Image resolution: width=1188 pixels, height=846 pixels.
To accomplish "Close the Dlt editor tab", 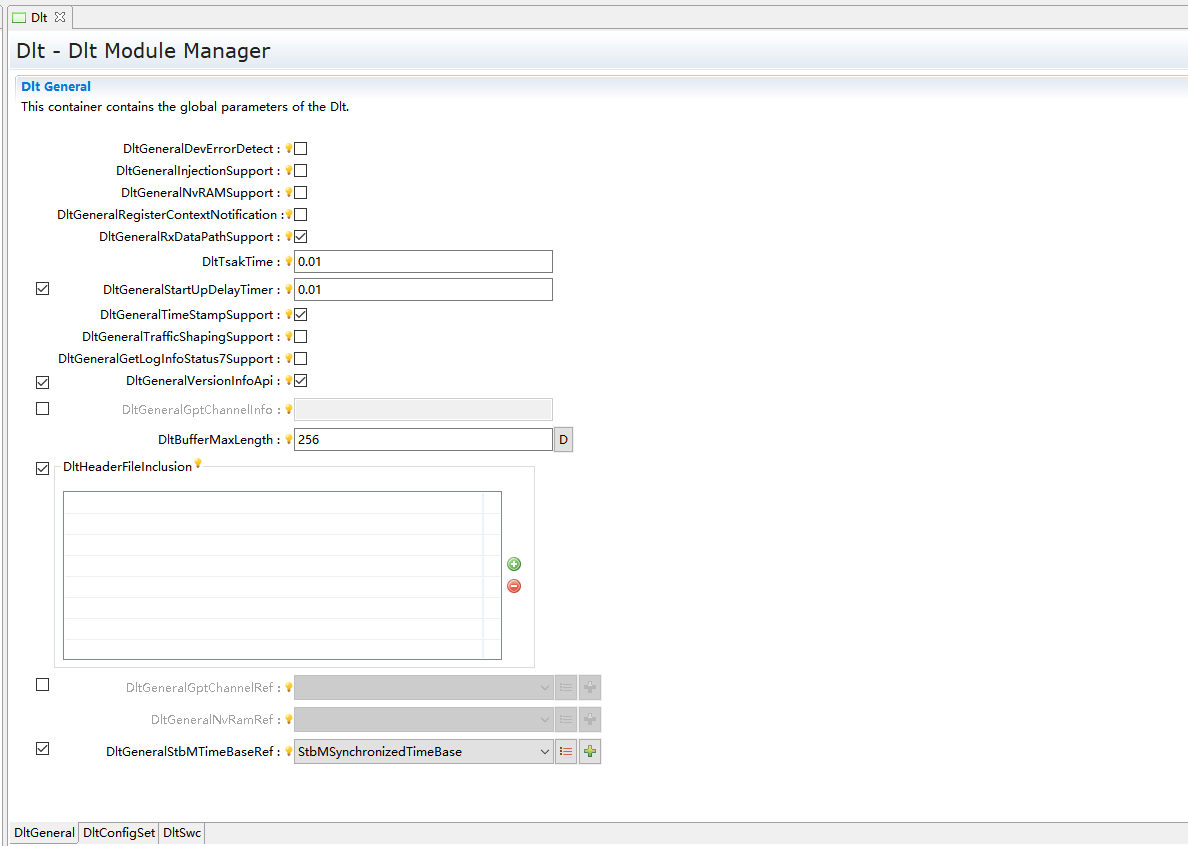I will [x=59, y=17].
